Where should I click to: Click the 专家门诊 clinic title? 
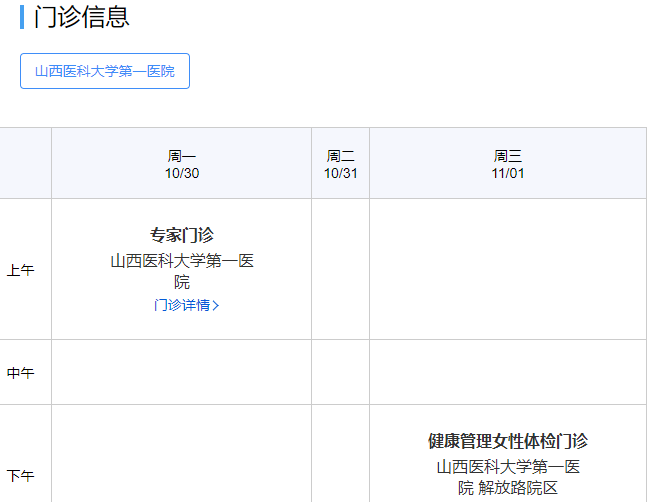click(x=182, y=235)
